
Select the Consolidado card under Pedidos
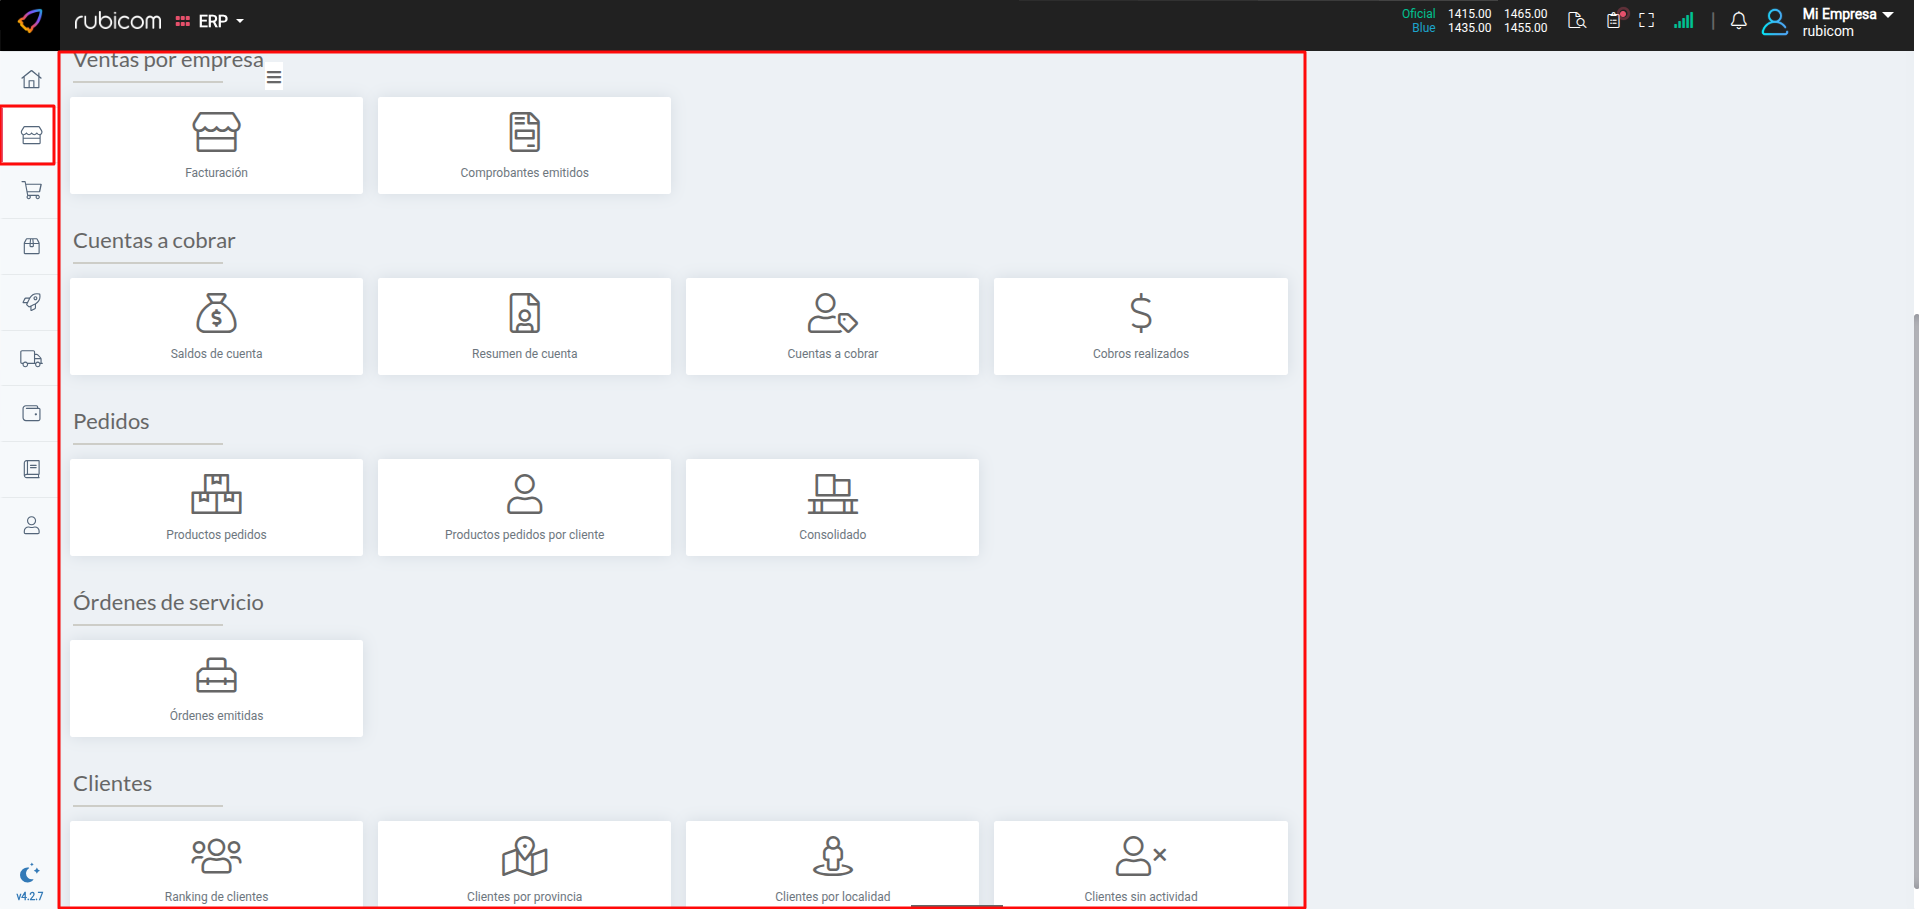(x=832, y=508)
